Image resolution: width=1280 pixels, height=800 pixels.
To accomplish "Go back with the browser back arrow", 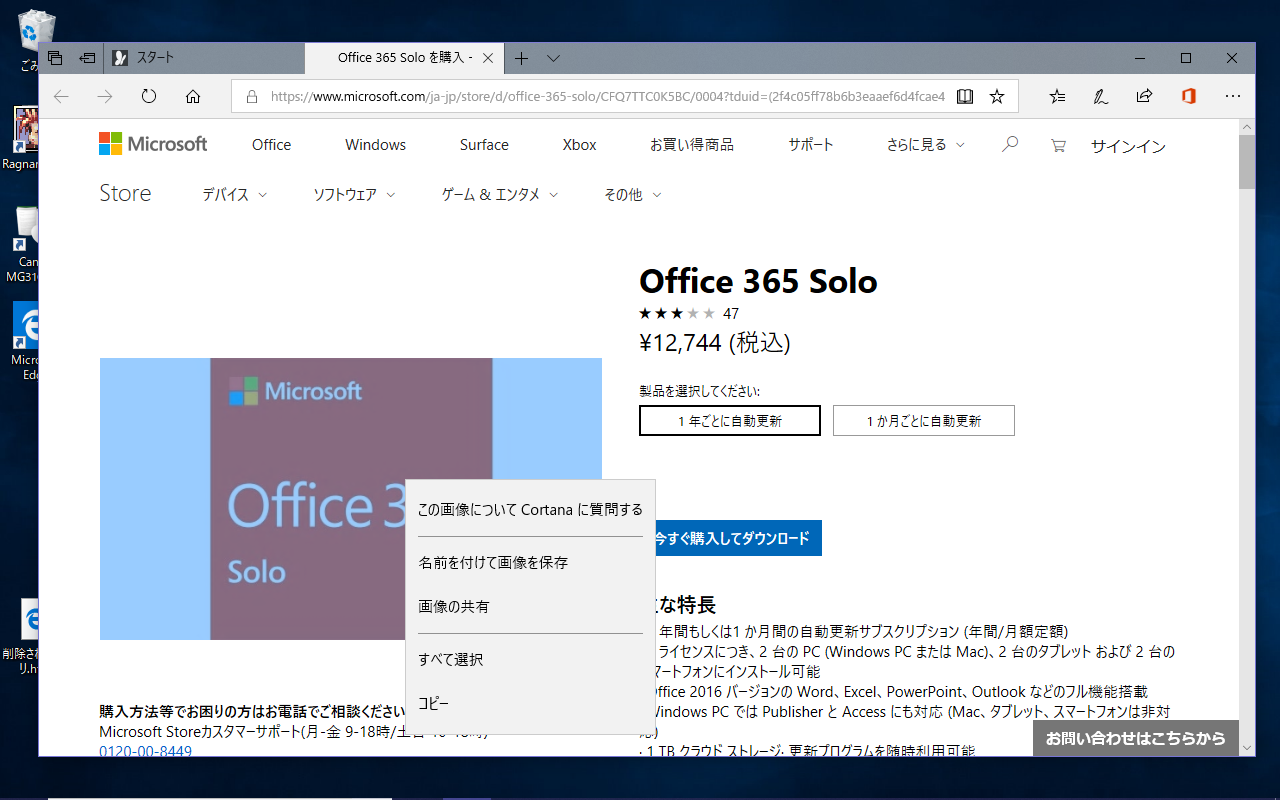I will click(61, 97).
